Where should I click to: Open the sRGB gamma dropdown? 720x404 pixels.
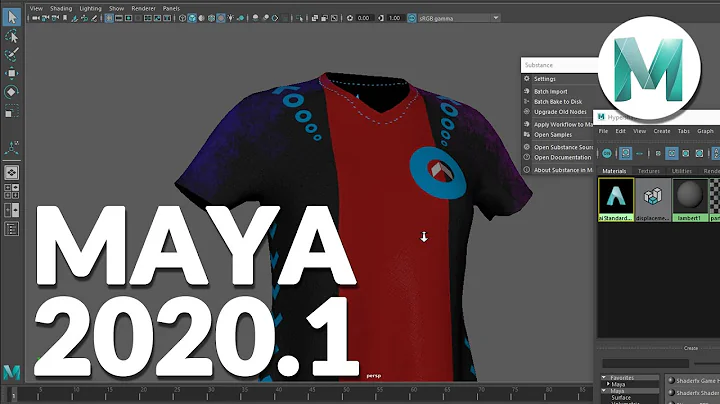[459, 18]
